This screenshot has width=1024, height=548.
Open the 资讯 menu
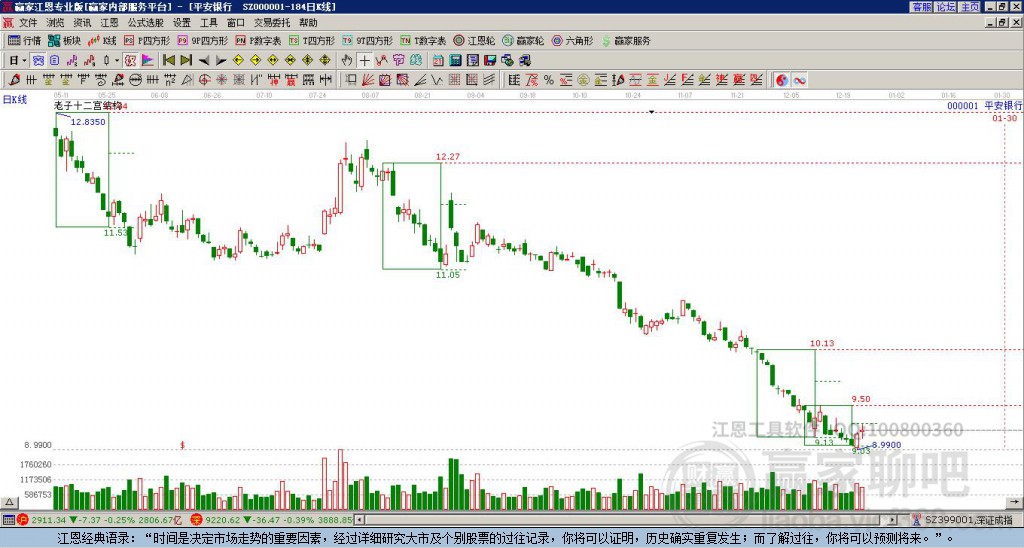point(82,23)
